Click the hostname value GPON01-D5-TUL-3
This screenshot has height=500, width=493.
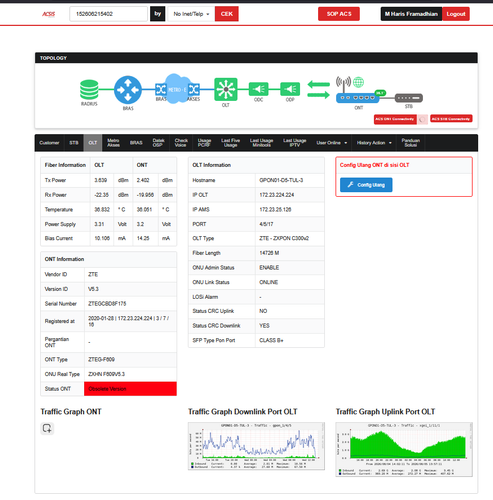pos(281,180)
